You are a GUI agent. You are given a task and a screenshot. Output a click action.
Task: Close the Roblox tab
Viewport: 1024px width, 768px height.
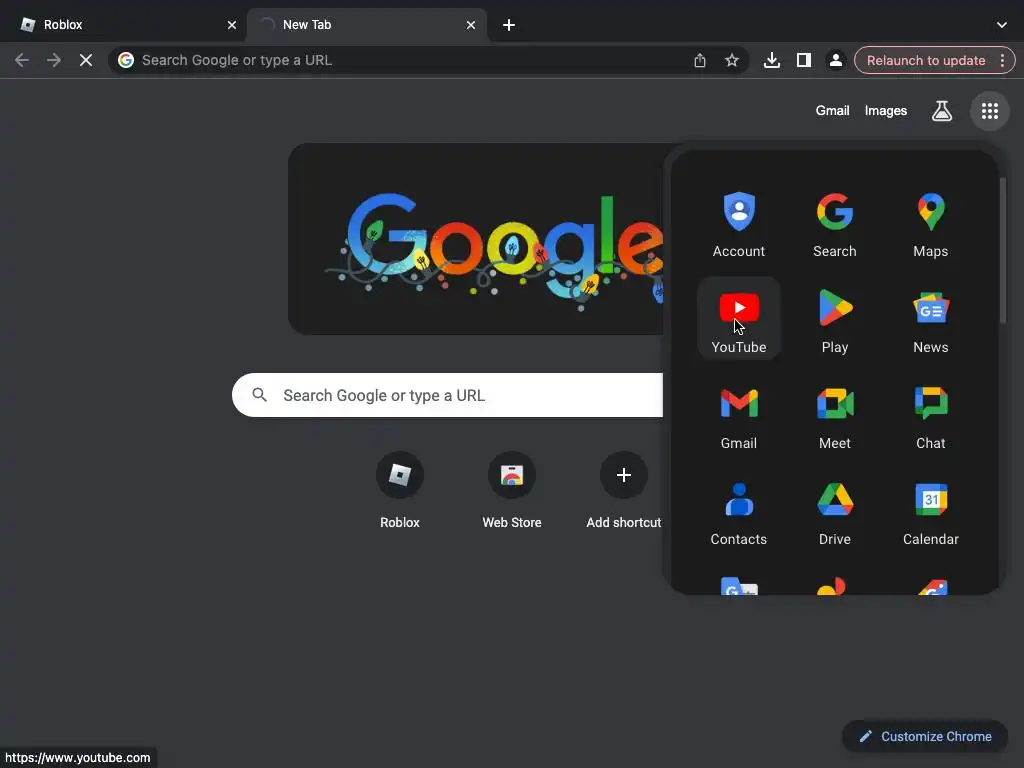click(x=232, y=25)
